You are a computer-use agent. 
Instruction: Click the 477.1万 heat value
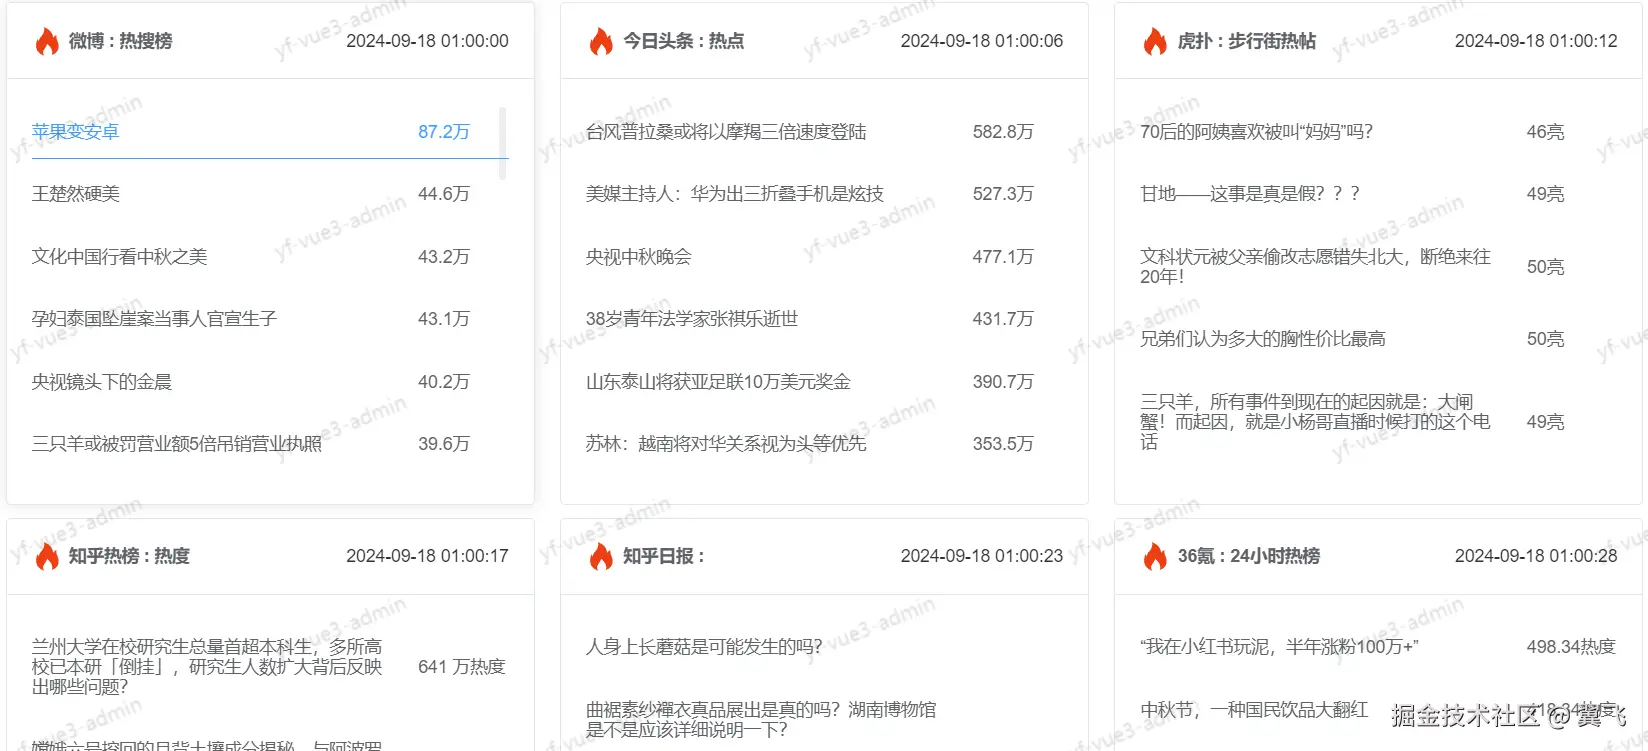(1003, 257)
